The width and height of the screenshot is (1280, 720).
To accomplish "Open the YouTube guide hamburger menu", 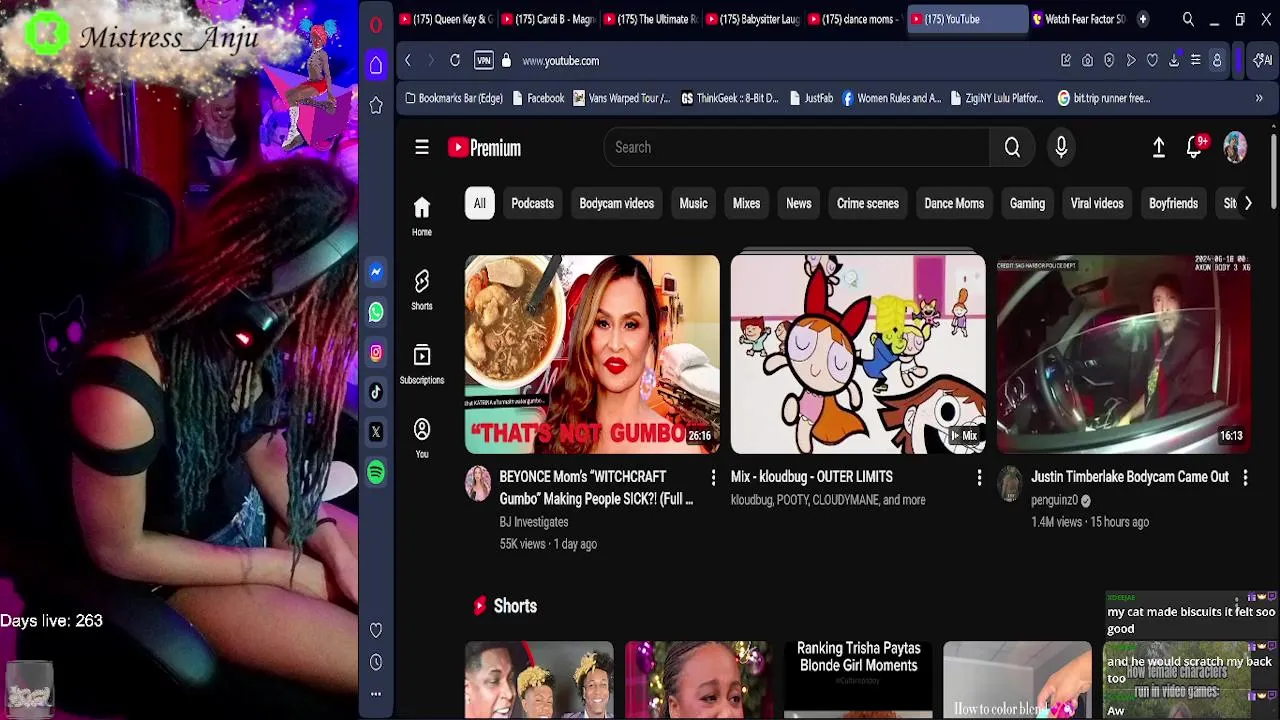I will point(422,148).
